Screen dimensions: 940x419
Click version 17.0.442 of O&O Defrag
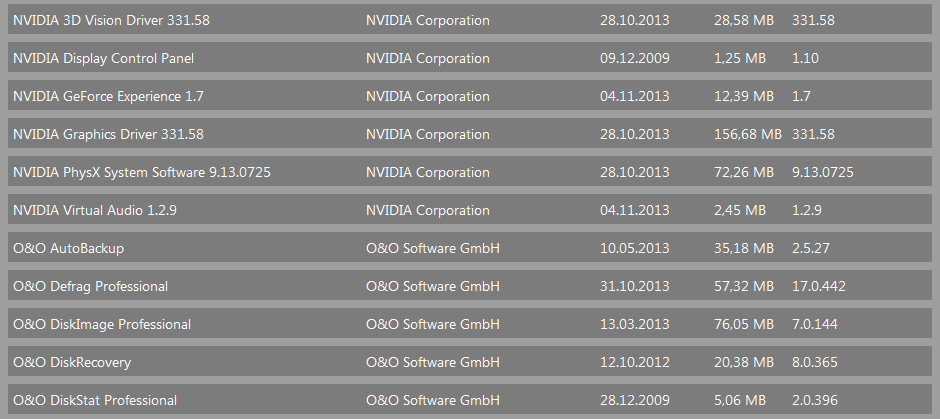click(818, 286)
